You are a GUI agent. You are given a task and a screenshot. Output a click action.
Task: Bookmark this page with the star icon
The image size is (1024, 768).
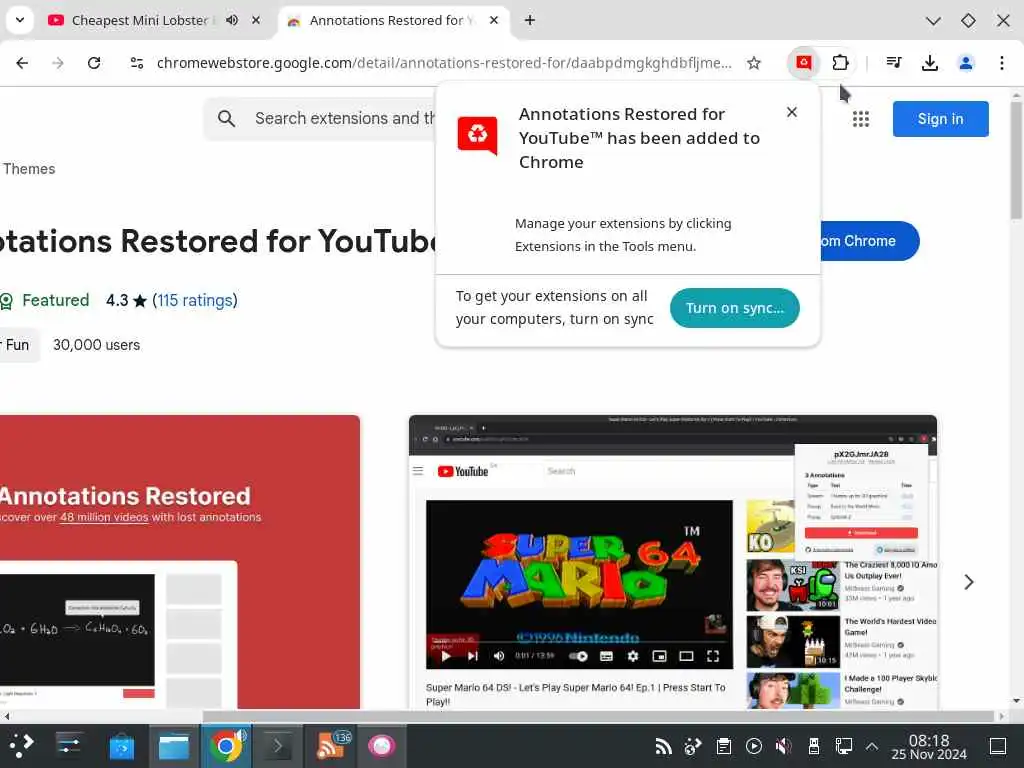[x=754, y=63]
